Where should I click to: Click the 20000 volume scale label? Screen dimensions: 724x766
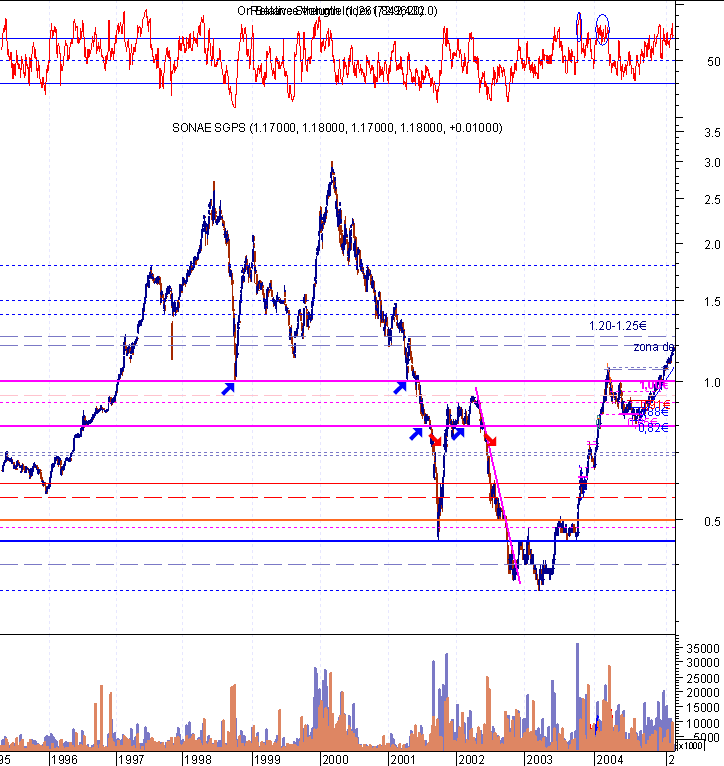[703, 693]
